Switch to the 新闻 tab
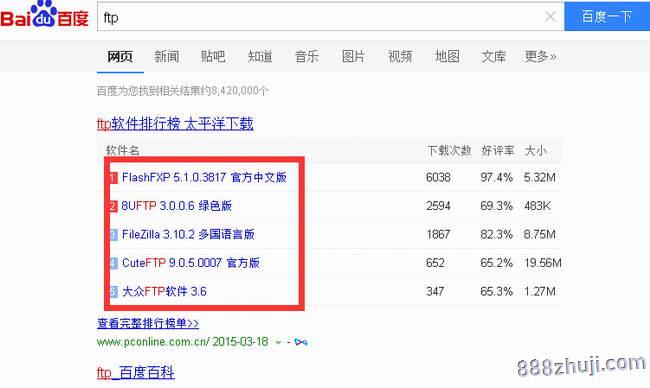Viewport: 650px width, 388px height. point(167,56)
